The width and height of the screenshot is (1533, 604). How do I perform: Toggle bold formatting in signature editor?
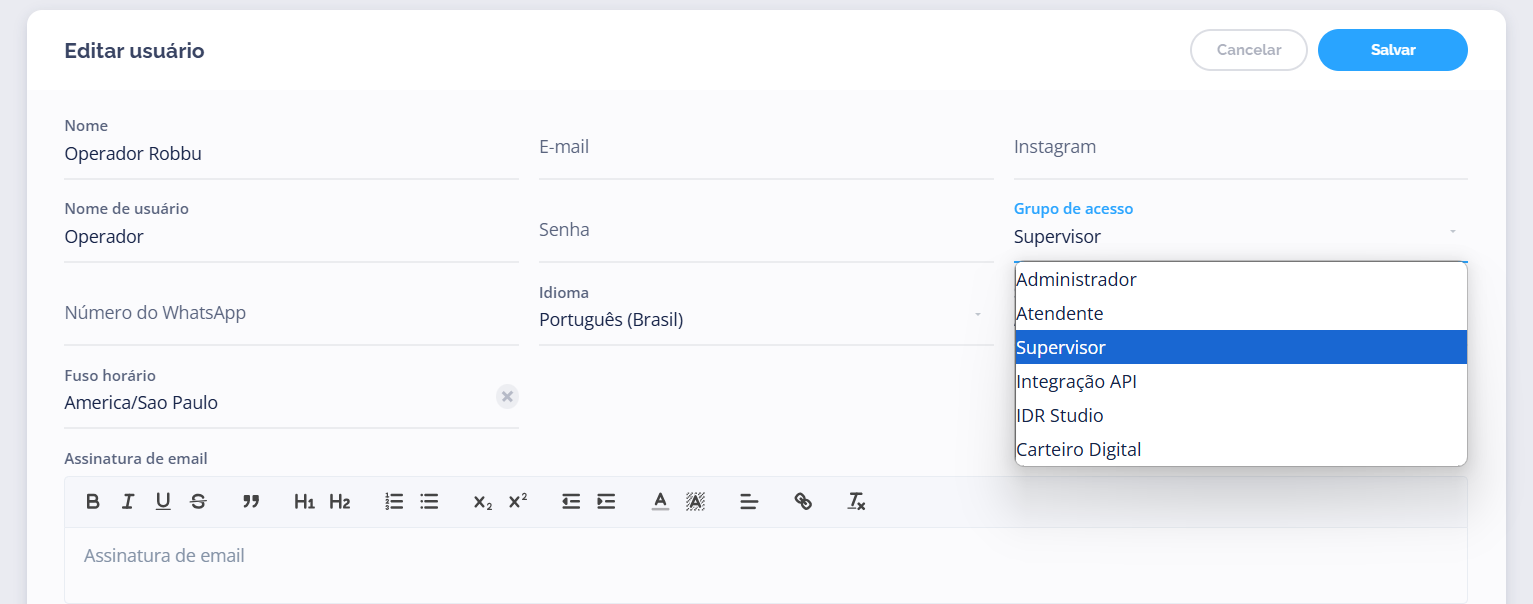tap(93, 502)
